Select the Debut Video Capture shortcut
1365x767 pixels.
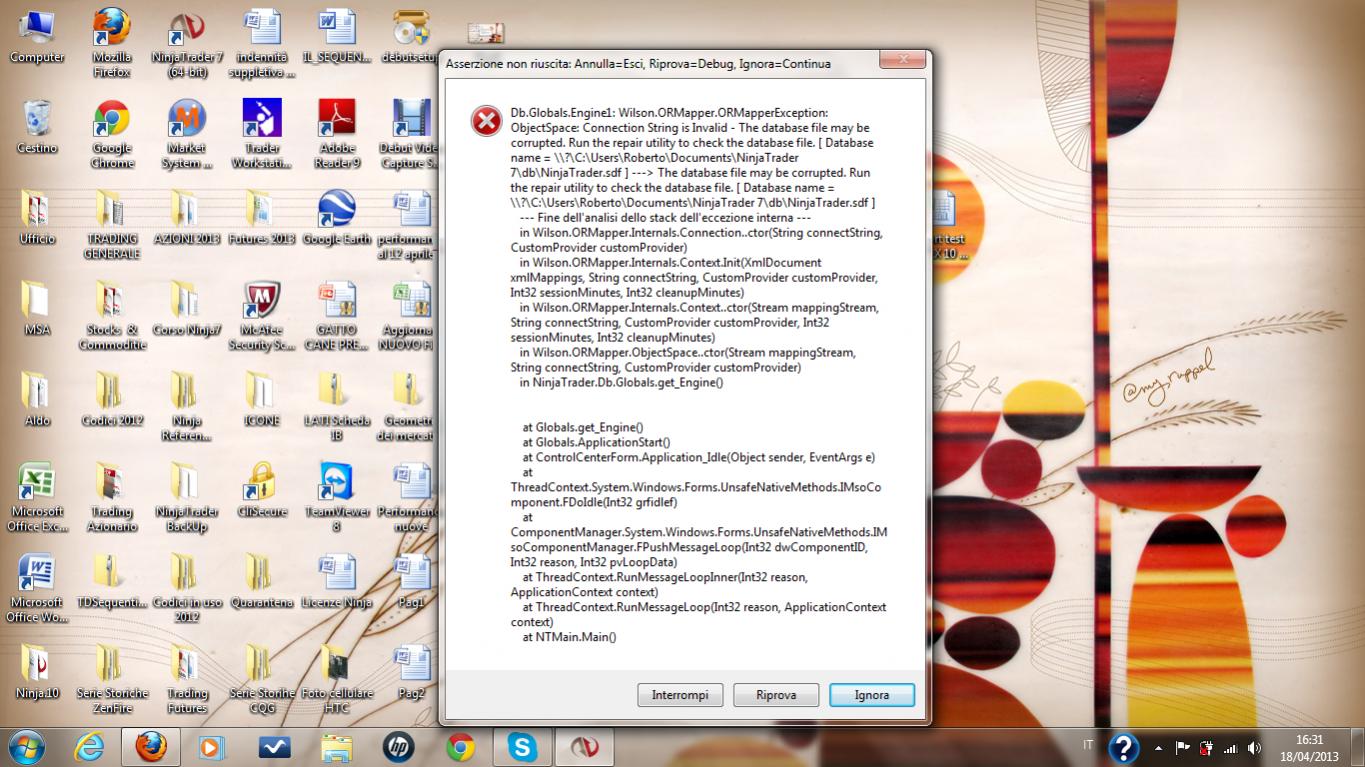(410, 134)
